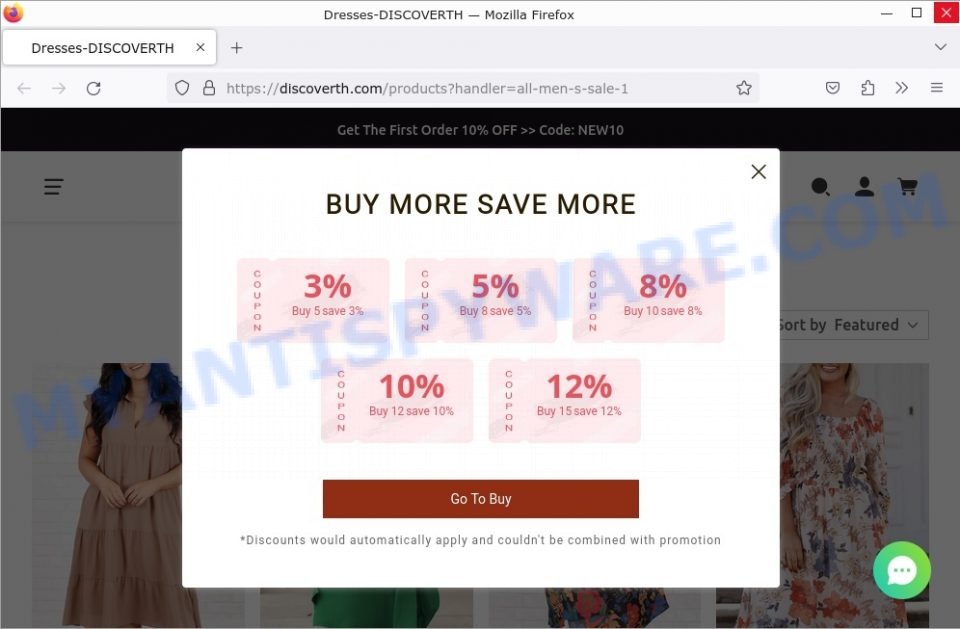Screen dimensions: 960x629
Task: Open Firefox extensions puzzle icon
Action: pyautogui.click(x=868, y=88)
